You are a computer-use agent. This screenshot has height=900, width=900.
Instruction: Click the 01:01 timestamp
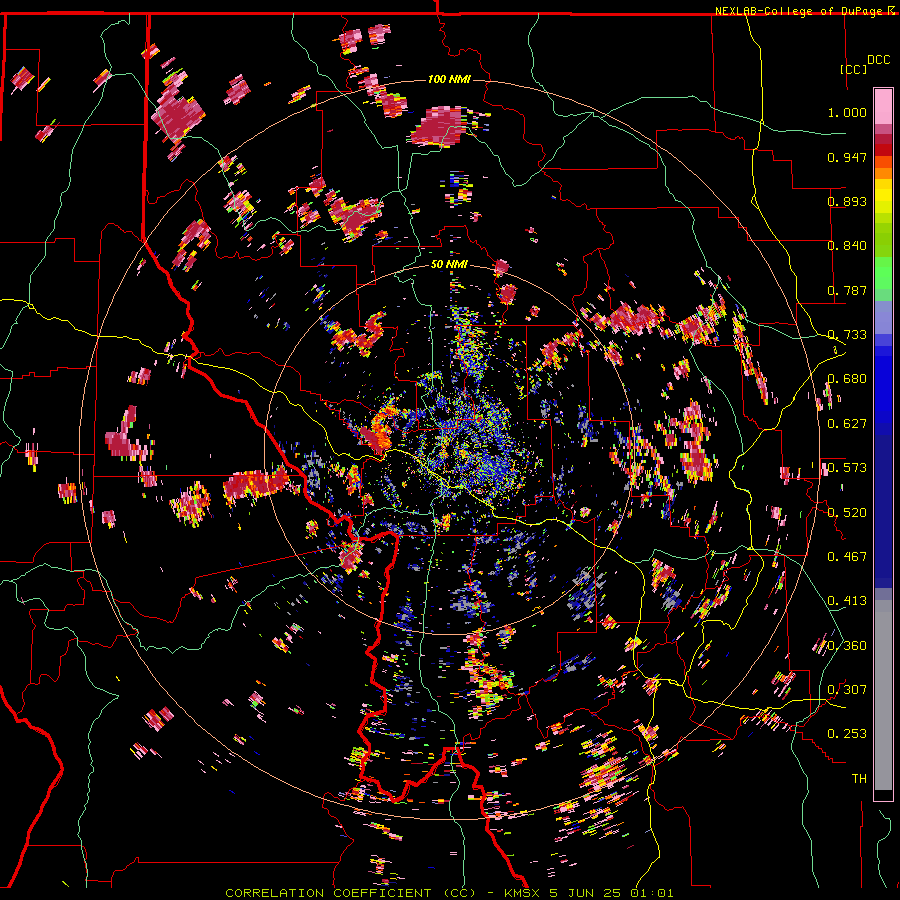point(650,893)
